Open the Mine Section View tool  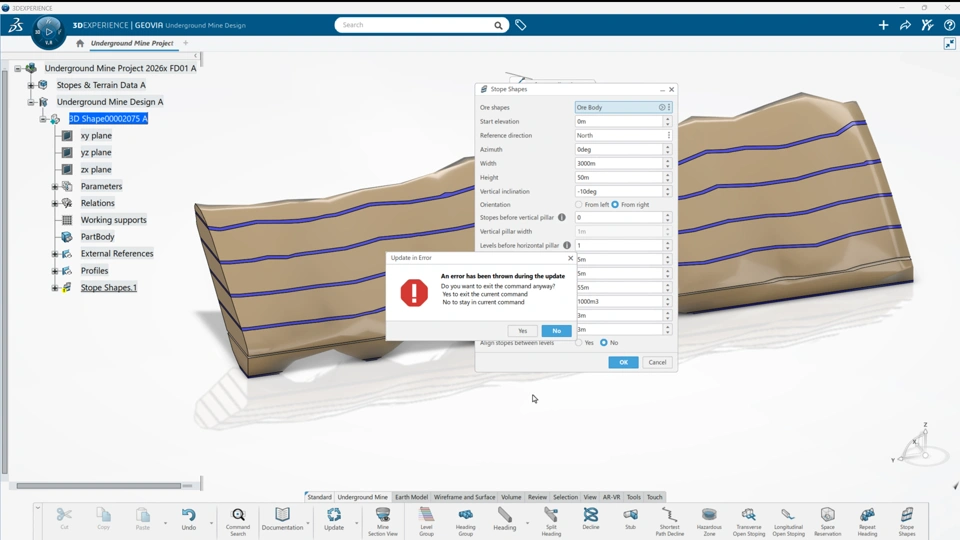click(x=383, y=522)
